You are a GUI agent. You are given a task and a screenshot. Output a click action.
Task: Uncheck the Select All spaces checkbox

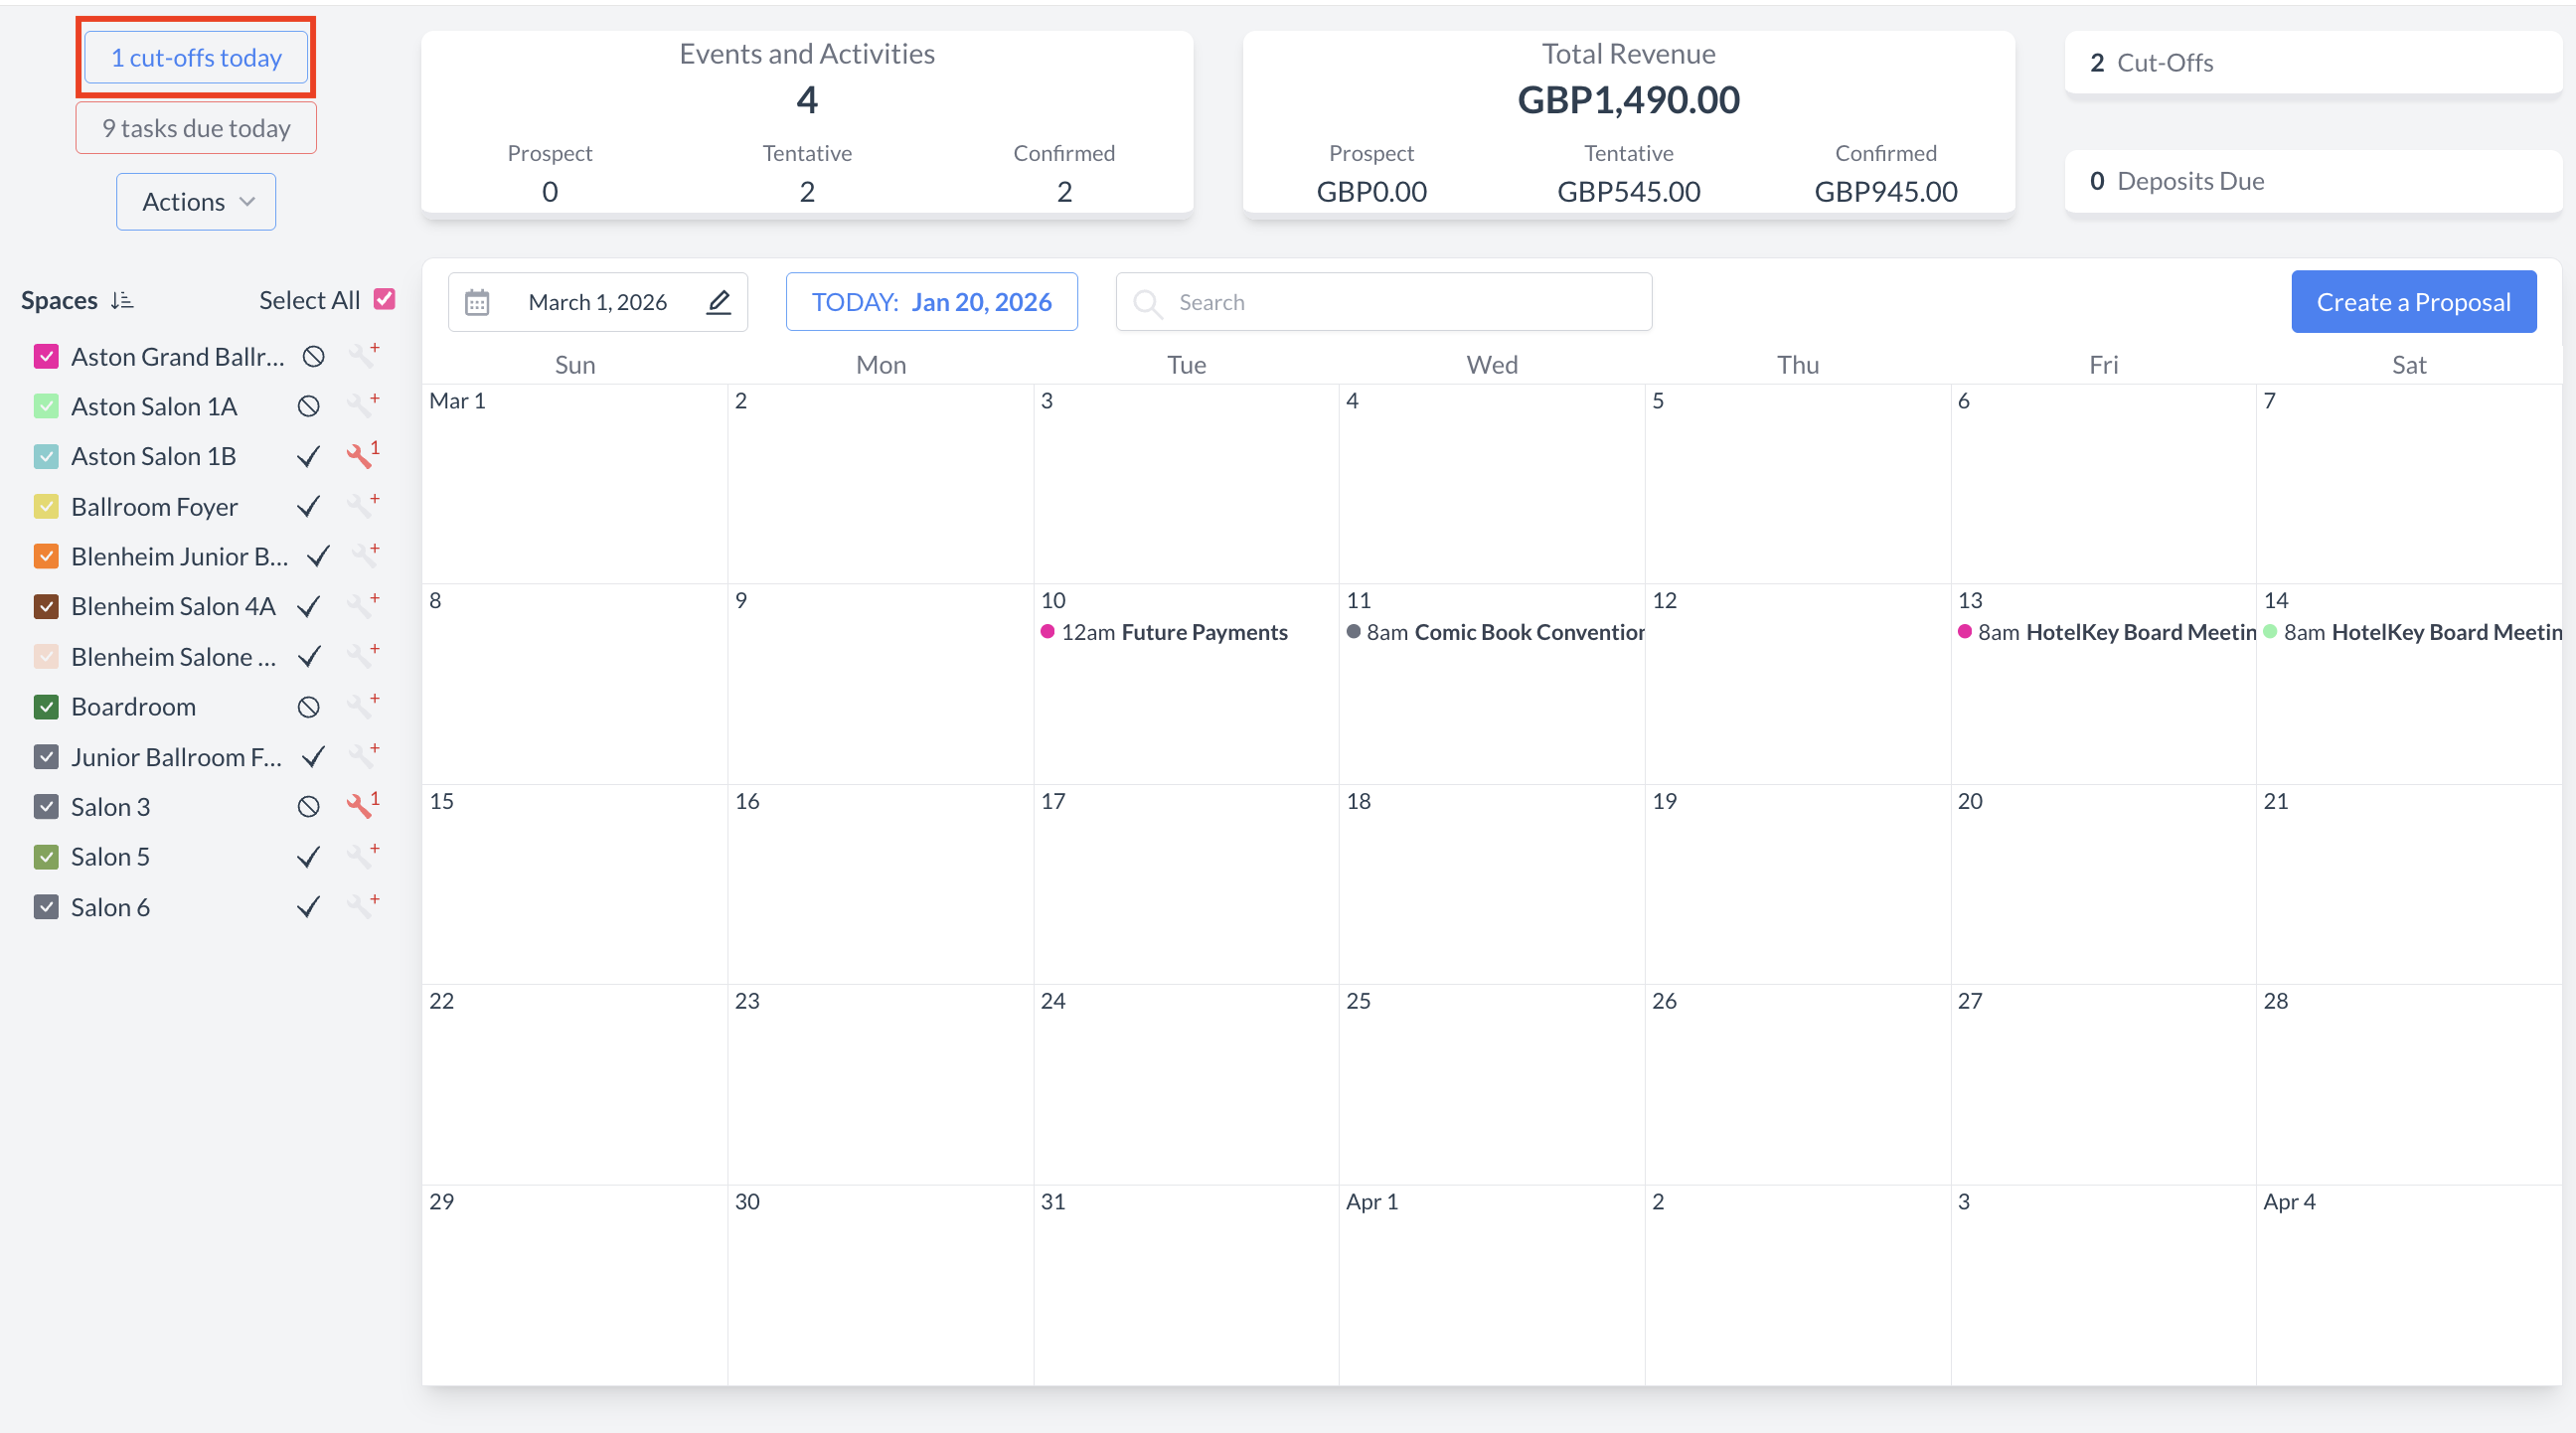(384, 299)
